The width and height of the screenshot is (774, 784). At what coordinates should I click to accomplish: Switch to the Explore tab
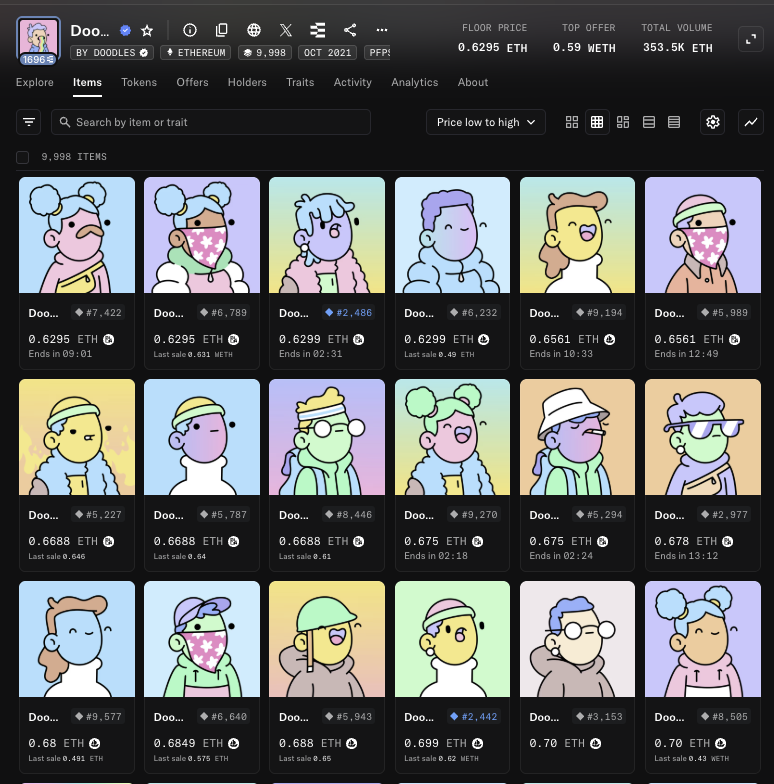coord(34,82)
